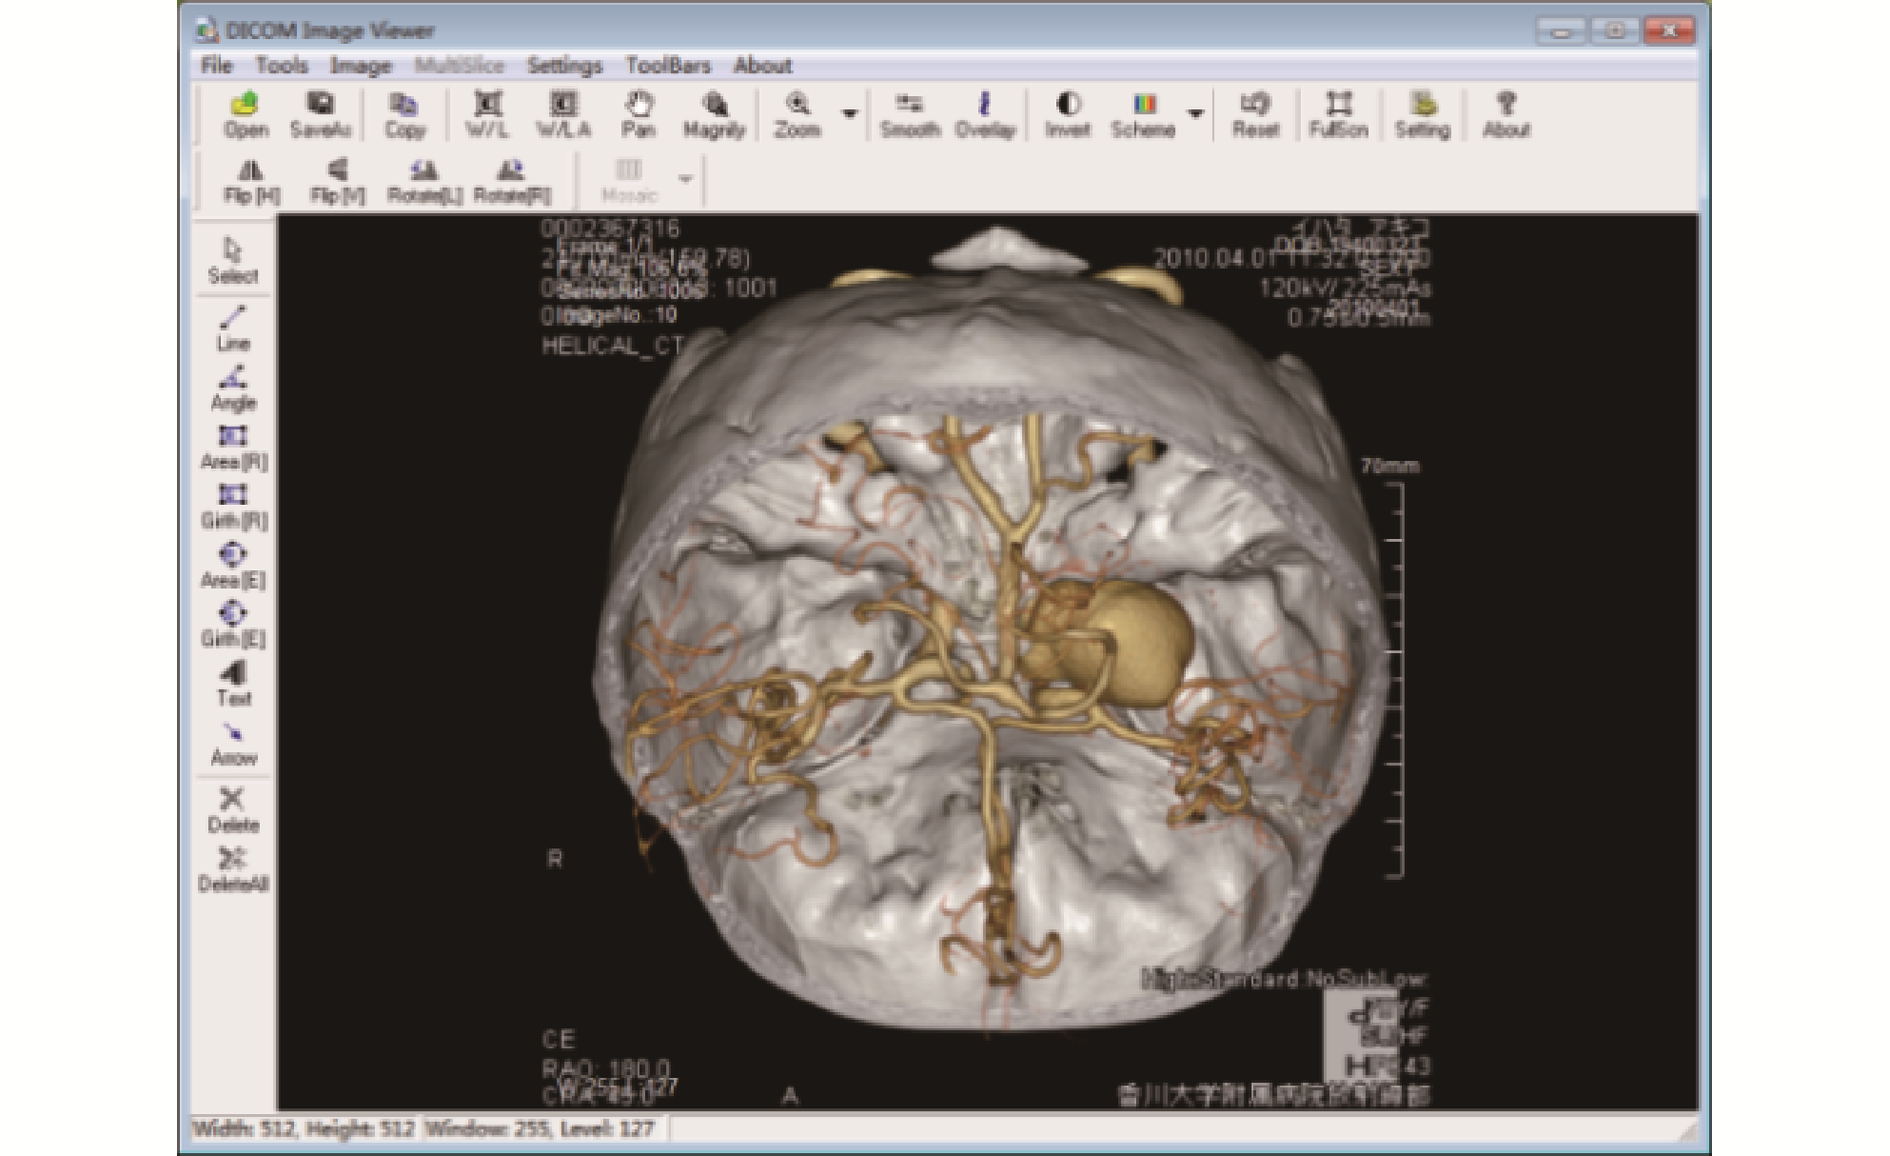
Task: Select the Area[E] ellipse tool
Action: pyautogui.click(x=232, y=565)
